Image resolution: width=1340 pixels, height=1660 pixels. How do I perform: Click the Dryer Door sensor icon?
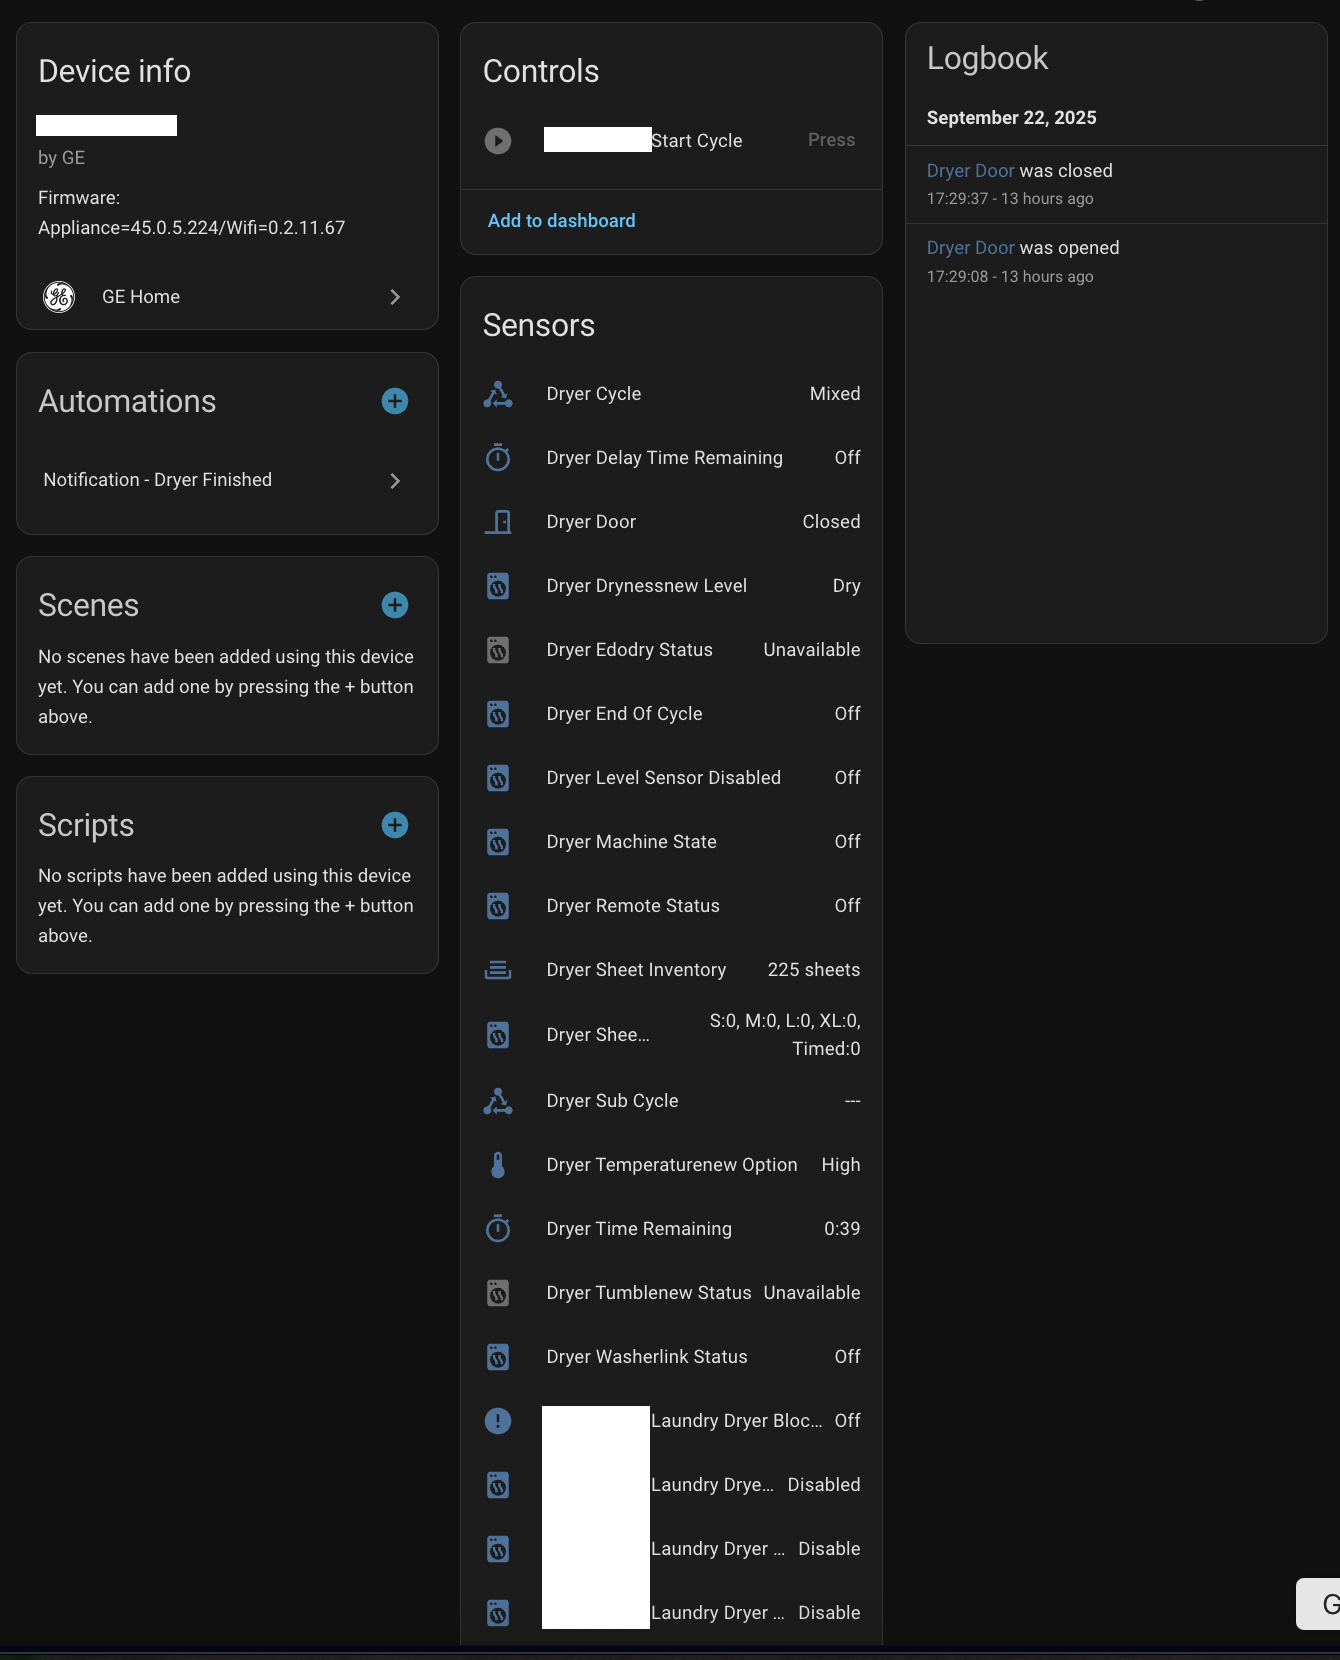tap(498, 522)
